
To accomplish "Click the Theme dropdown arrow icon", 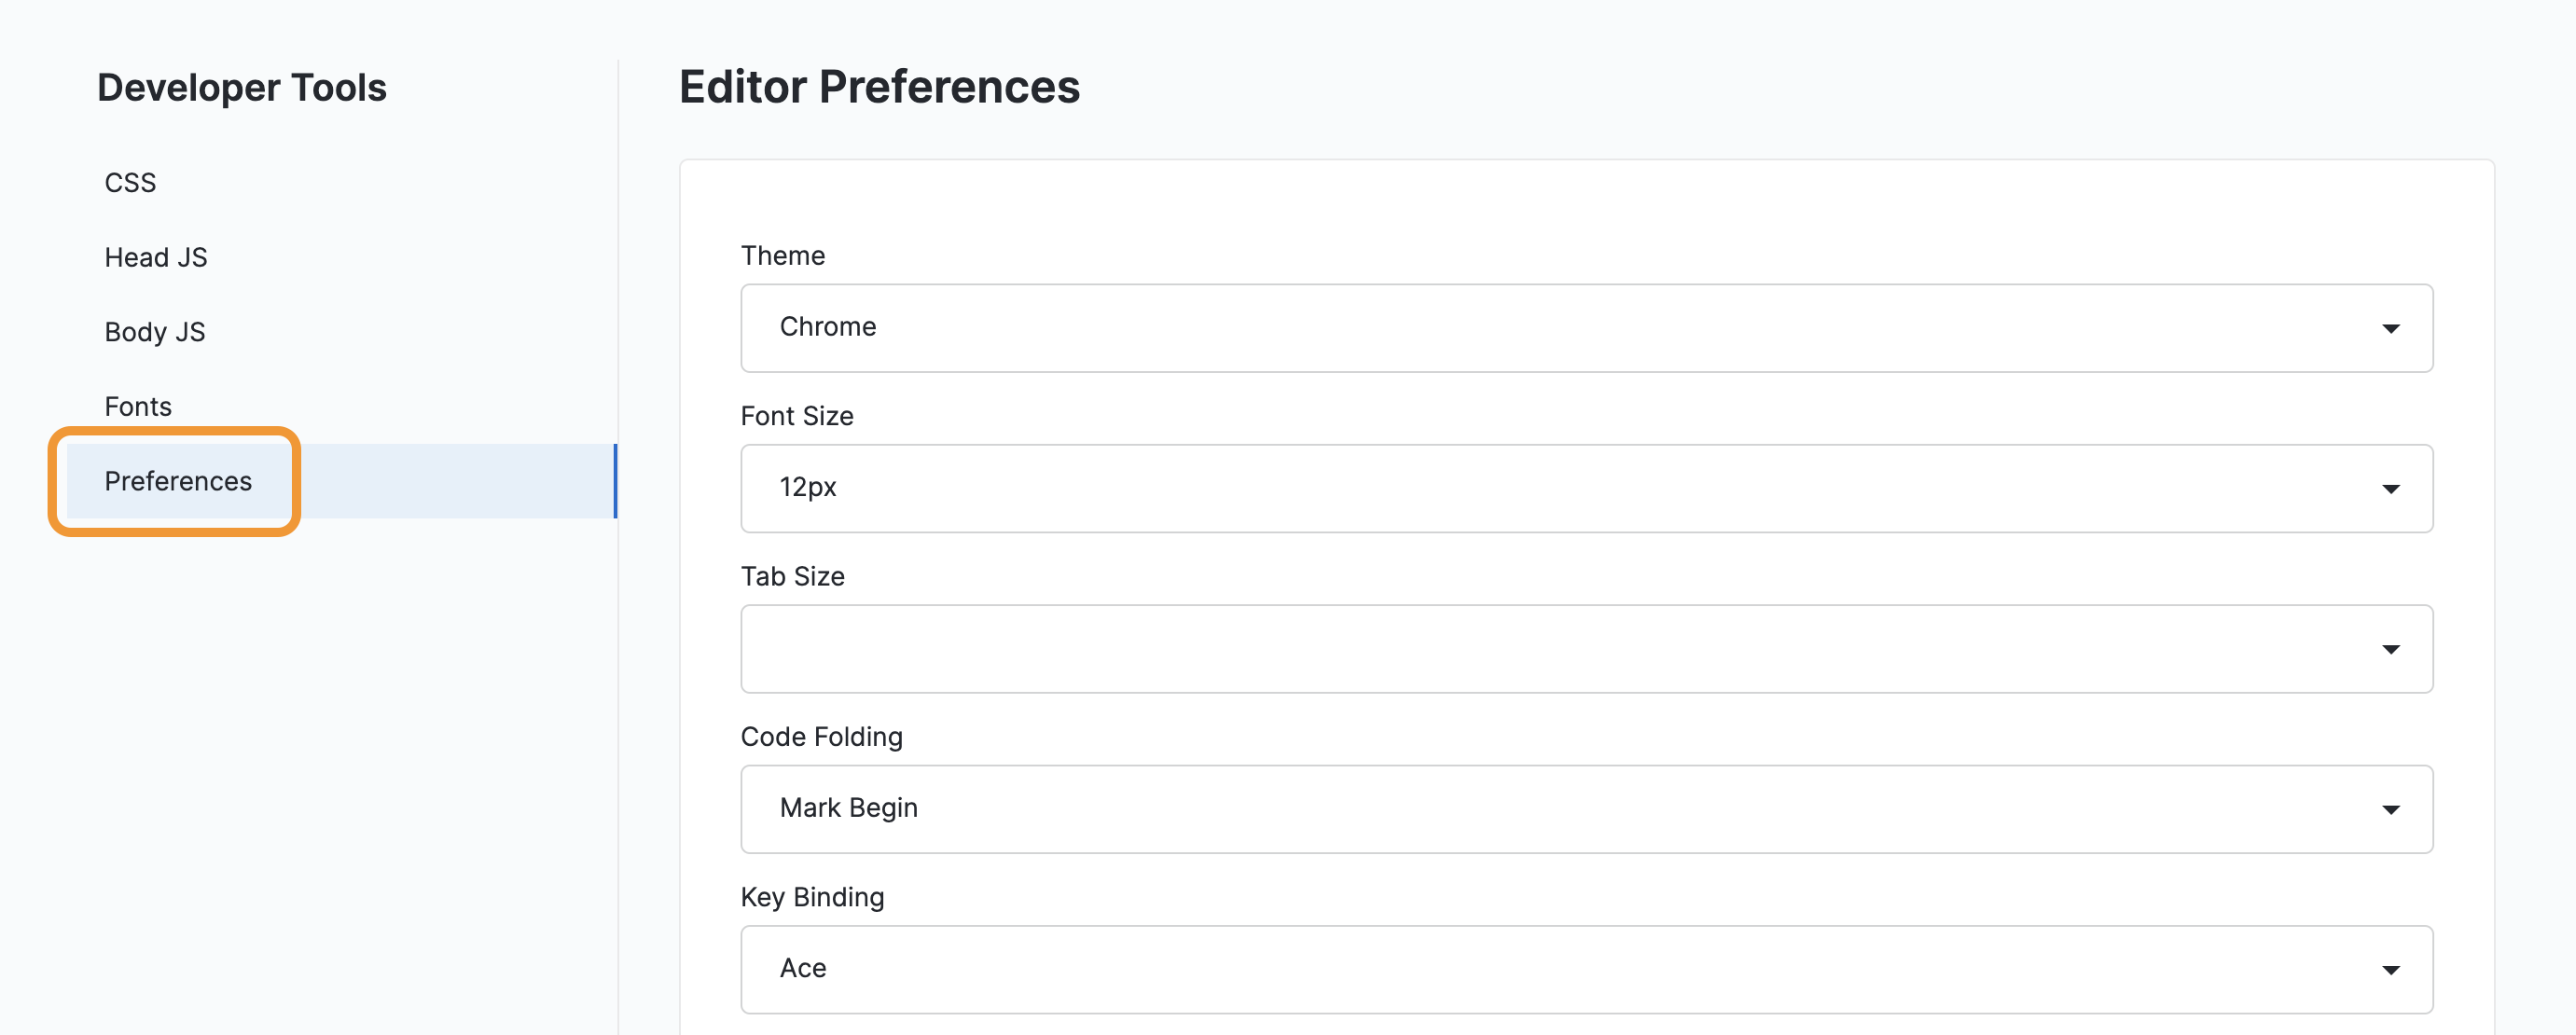I will (x=2390, y=329).
